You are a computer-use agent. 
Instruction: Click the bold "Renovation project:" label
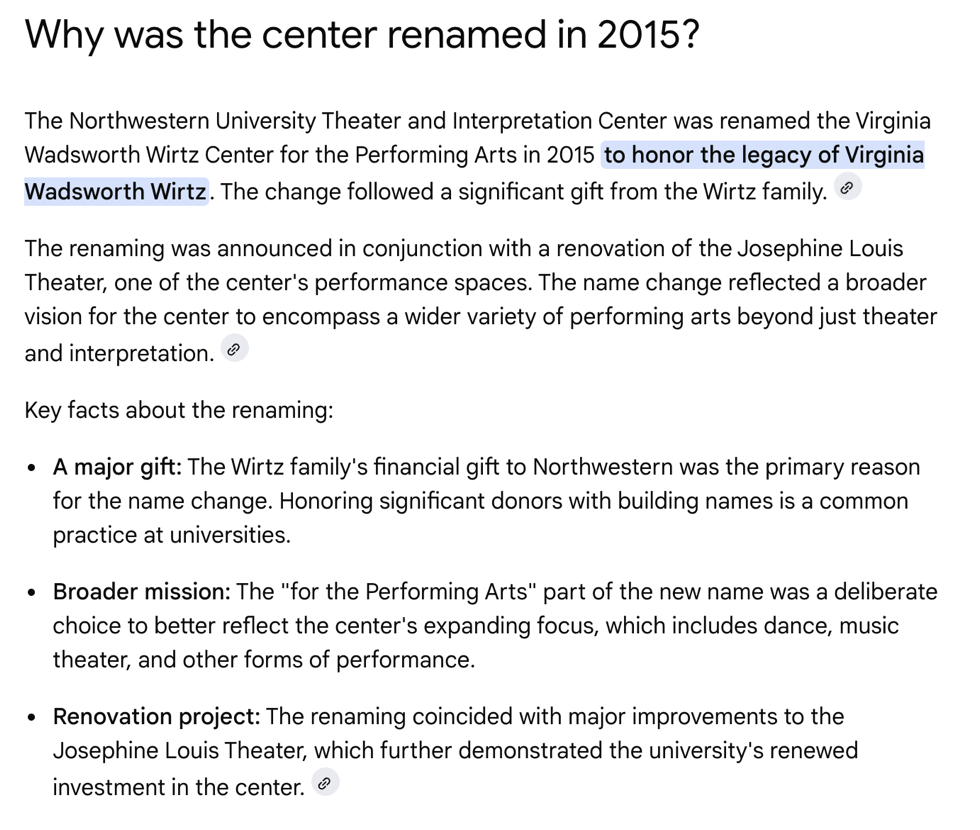pyautogui.click(x=156, y=717)
